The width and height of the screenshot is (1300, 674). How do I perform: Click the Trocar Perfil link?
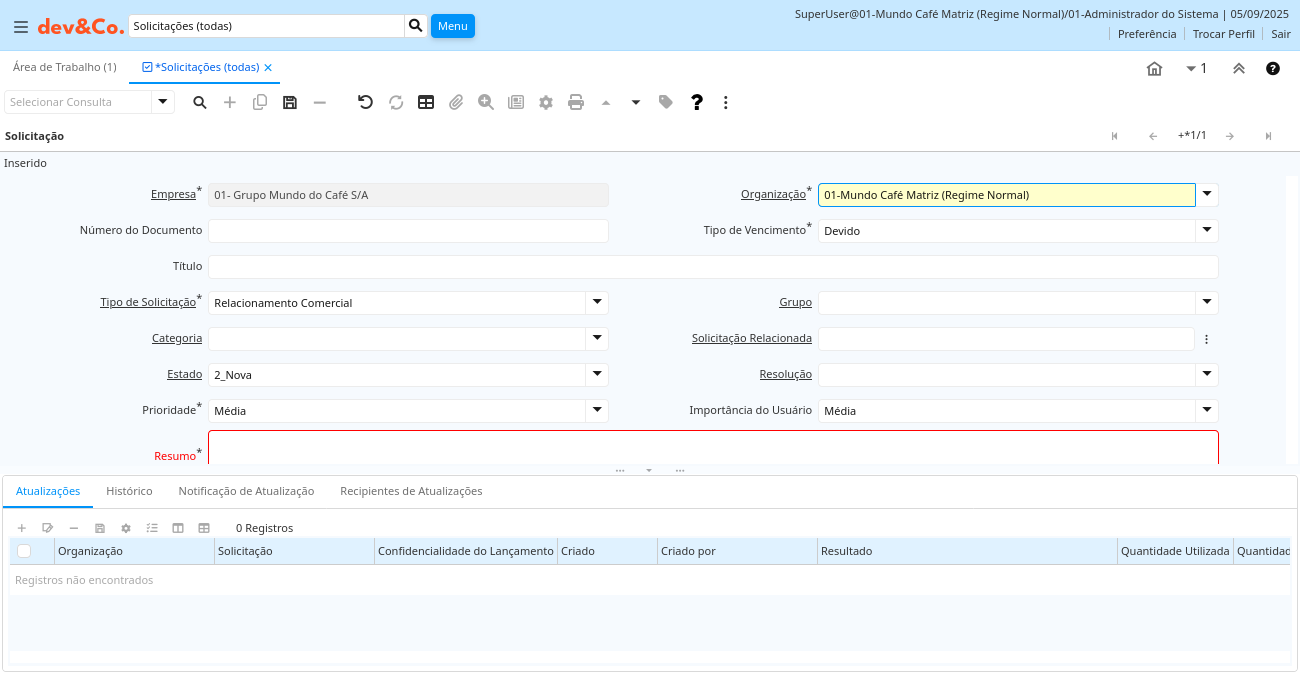point(1223,34)
